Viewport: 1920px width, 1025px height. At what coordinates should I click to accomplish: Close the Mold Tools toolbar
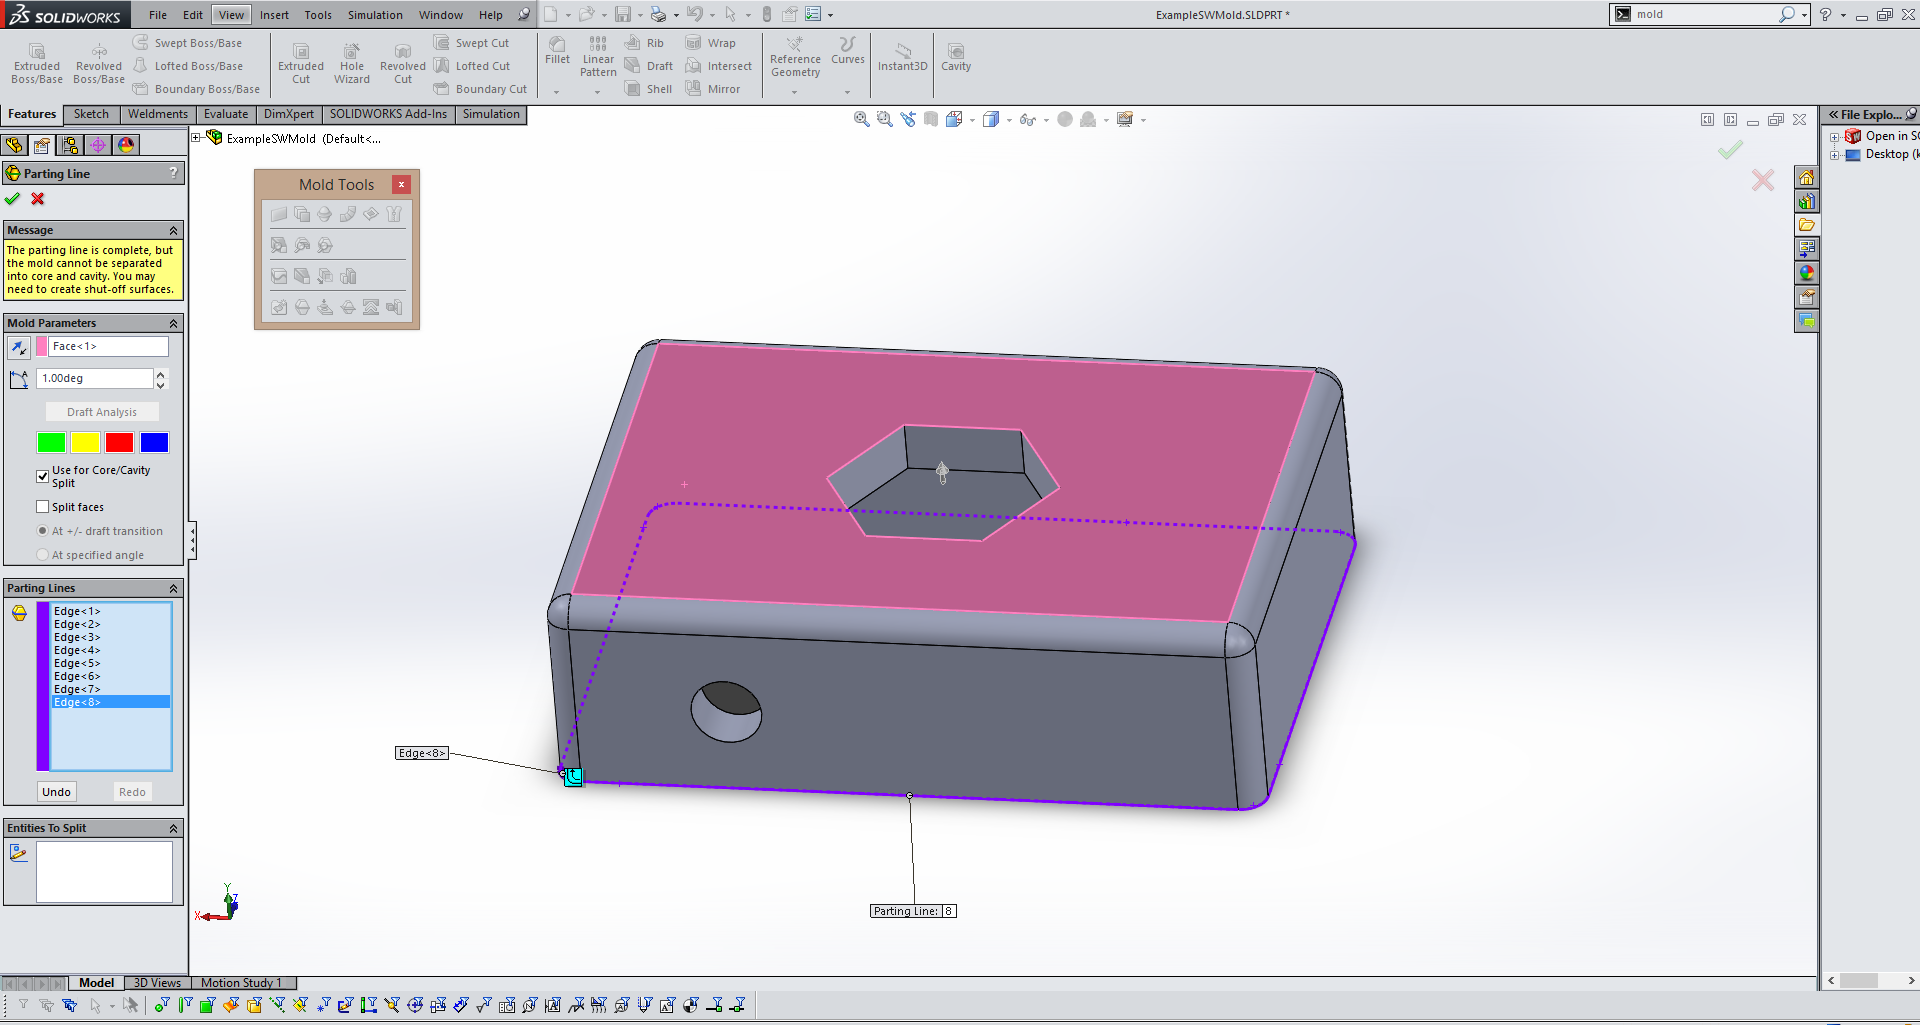click(x=401, y=184)
